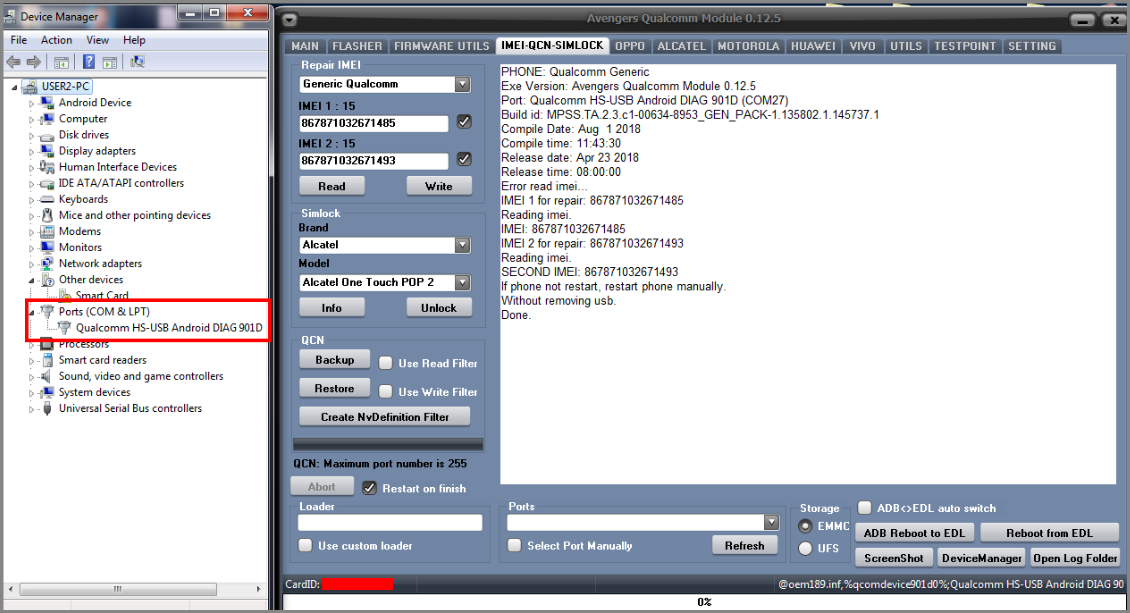Click the Human Interface Devices icon

click(x=47, y=166)
